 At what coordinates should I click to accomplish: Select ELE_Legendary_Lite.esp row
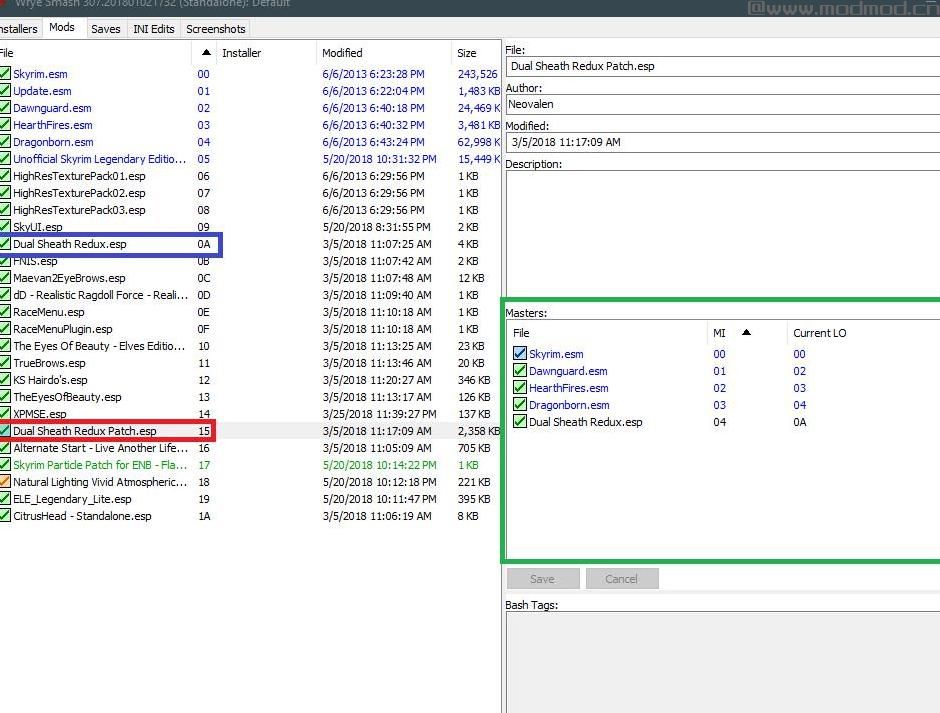[x=250, y=499]
